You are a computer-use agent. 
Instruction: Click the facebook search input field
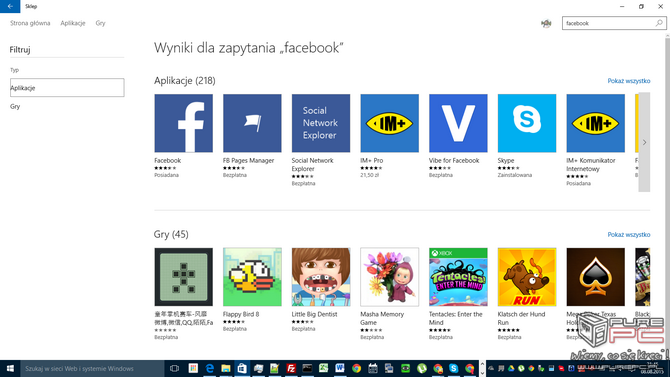click(608, 23)
